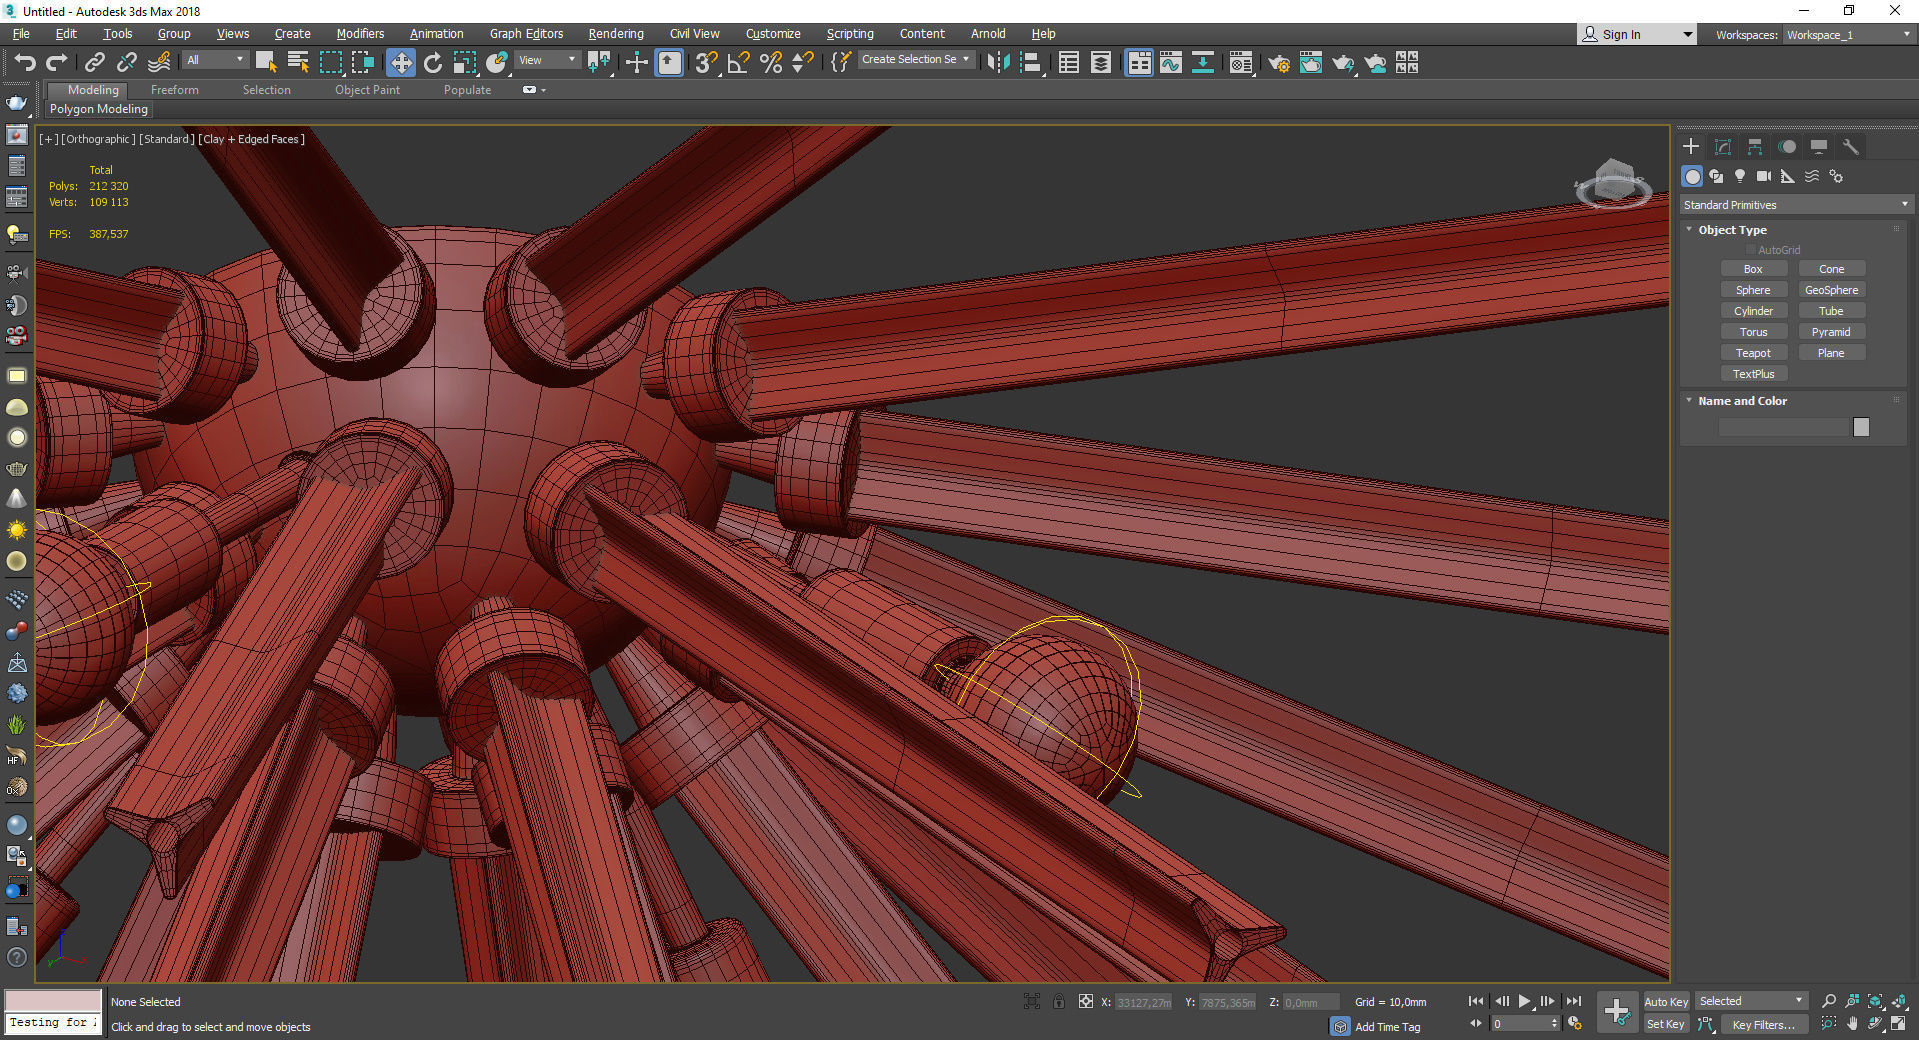Pick the Rectangular Selection Region tool
The height and width of the screenshot is (1040, 1919).
pyautogui.click(x=330, y=63)
